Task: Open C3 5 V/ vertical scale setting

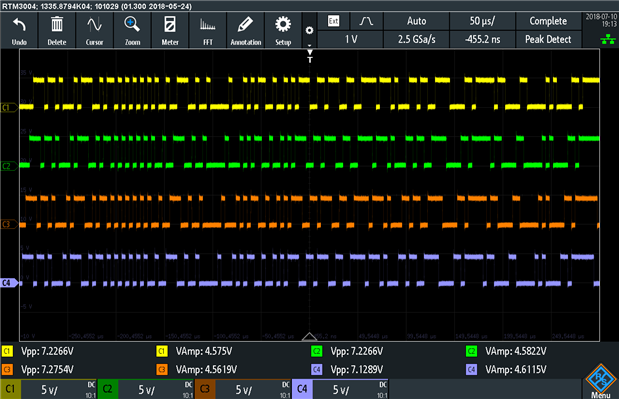Action: [253, 390]
